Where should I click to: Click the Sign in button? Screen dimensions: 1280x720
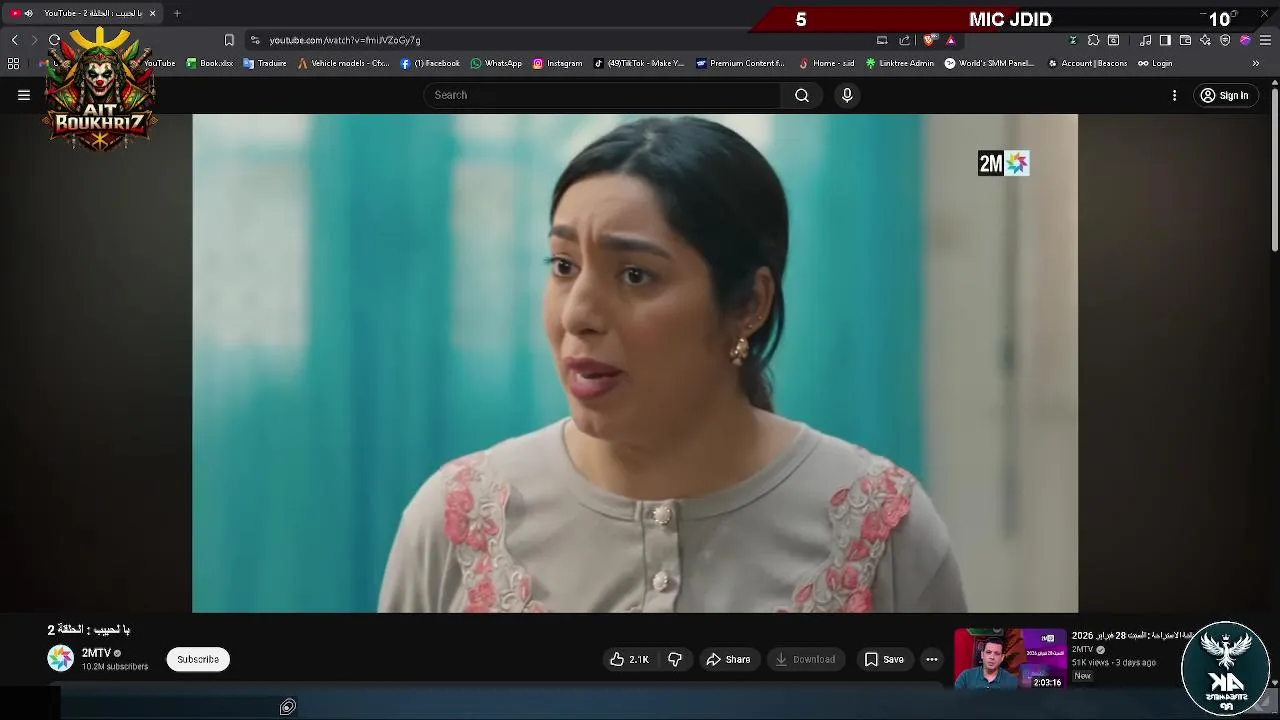(1225, 95)
